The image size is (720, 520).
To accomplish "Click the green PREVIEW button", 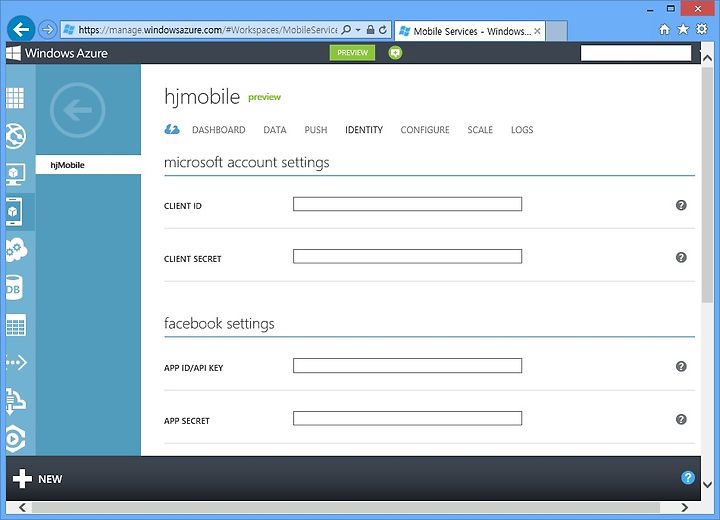I will (x=352, y=53).
